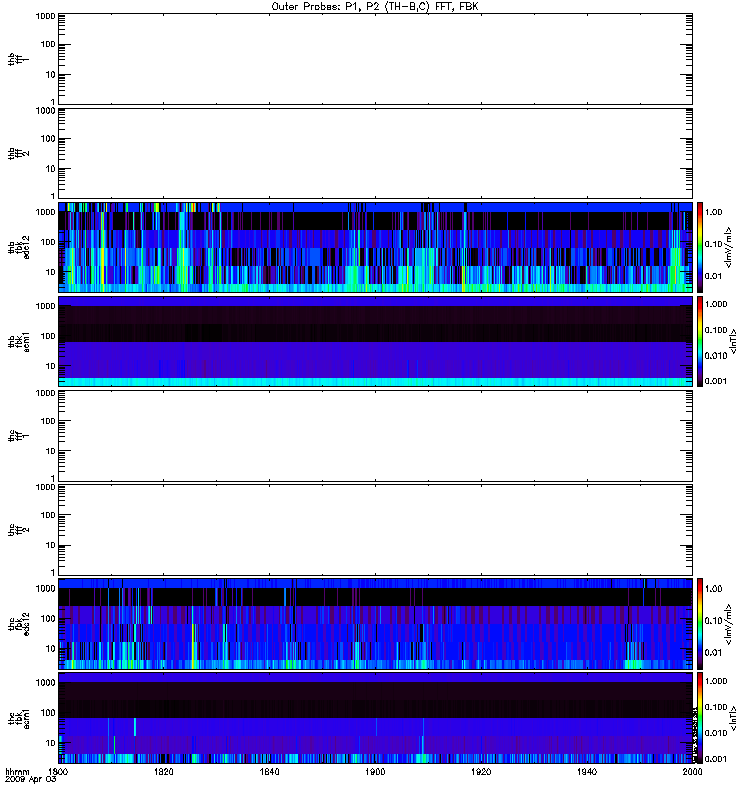The image size is (750, 800).
Task: Select the empty thc fff 1 panel
Action: 375,436
